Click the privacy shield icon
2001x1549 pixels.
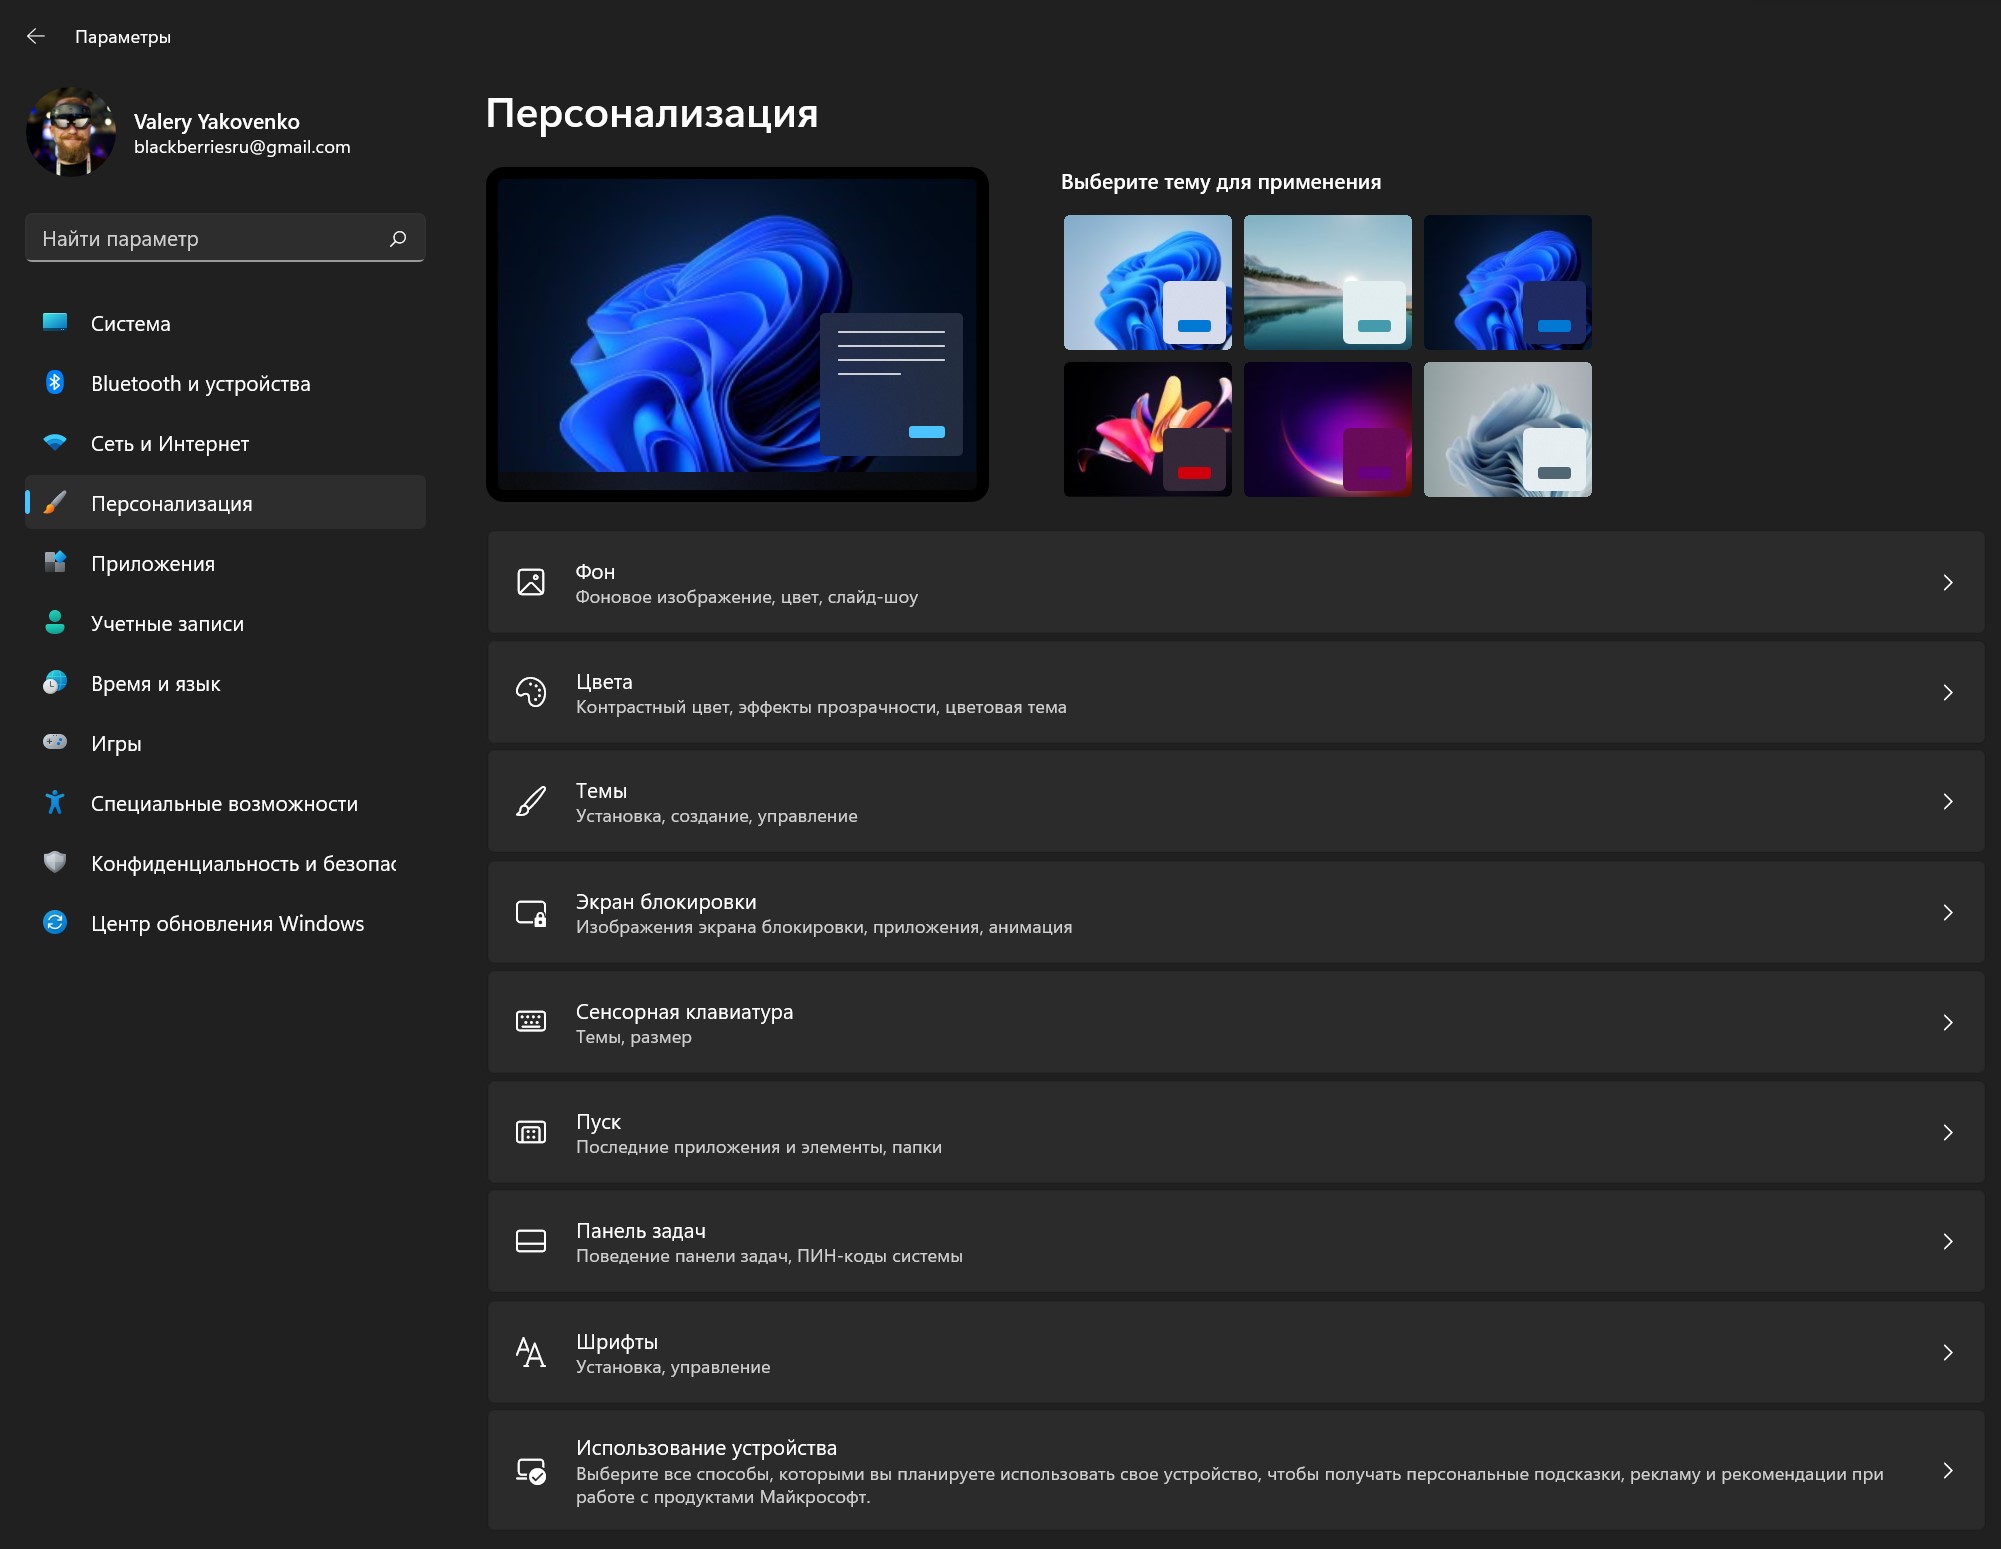point(55,862)
